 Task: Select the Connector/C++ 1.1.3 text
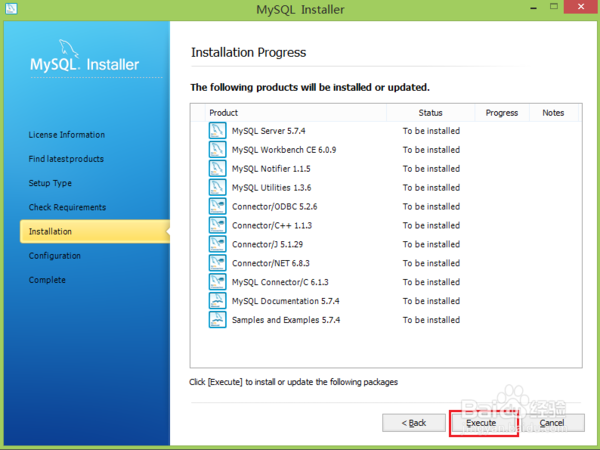(x=272, y=225)
